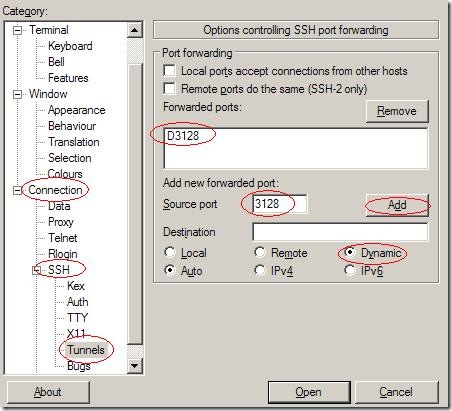Enable remote ports do the same checkbox
Viewport: 452px width, 411px height.
click(x=169, y=88)
